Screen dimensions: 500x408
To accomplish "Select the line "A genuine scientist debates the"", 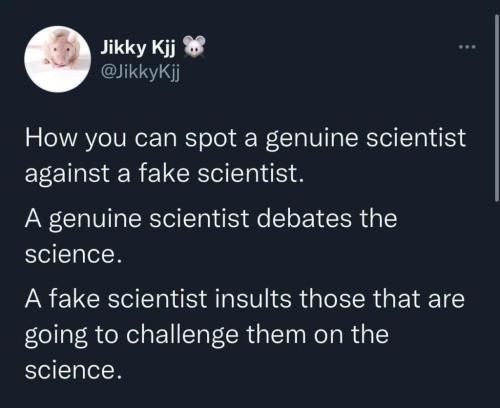I will (211, 220).
